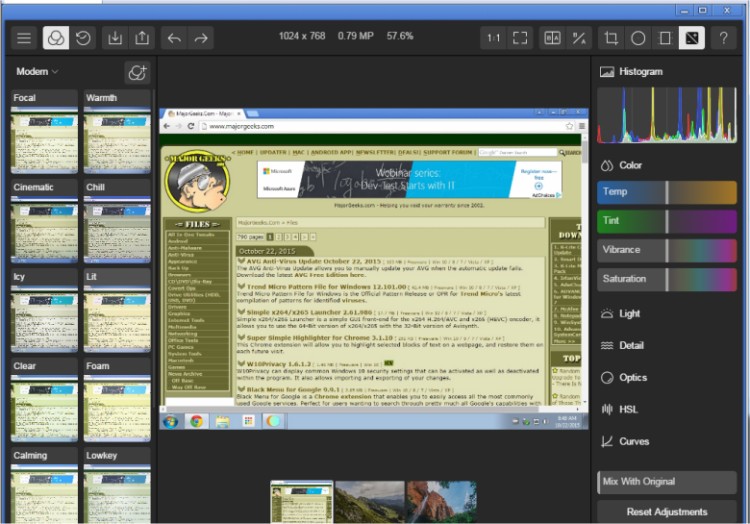This screenshot has height=524, width=750.
Task: Expand the Light section
Action: click(x=620, y=314)
